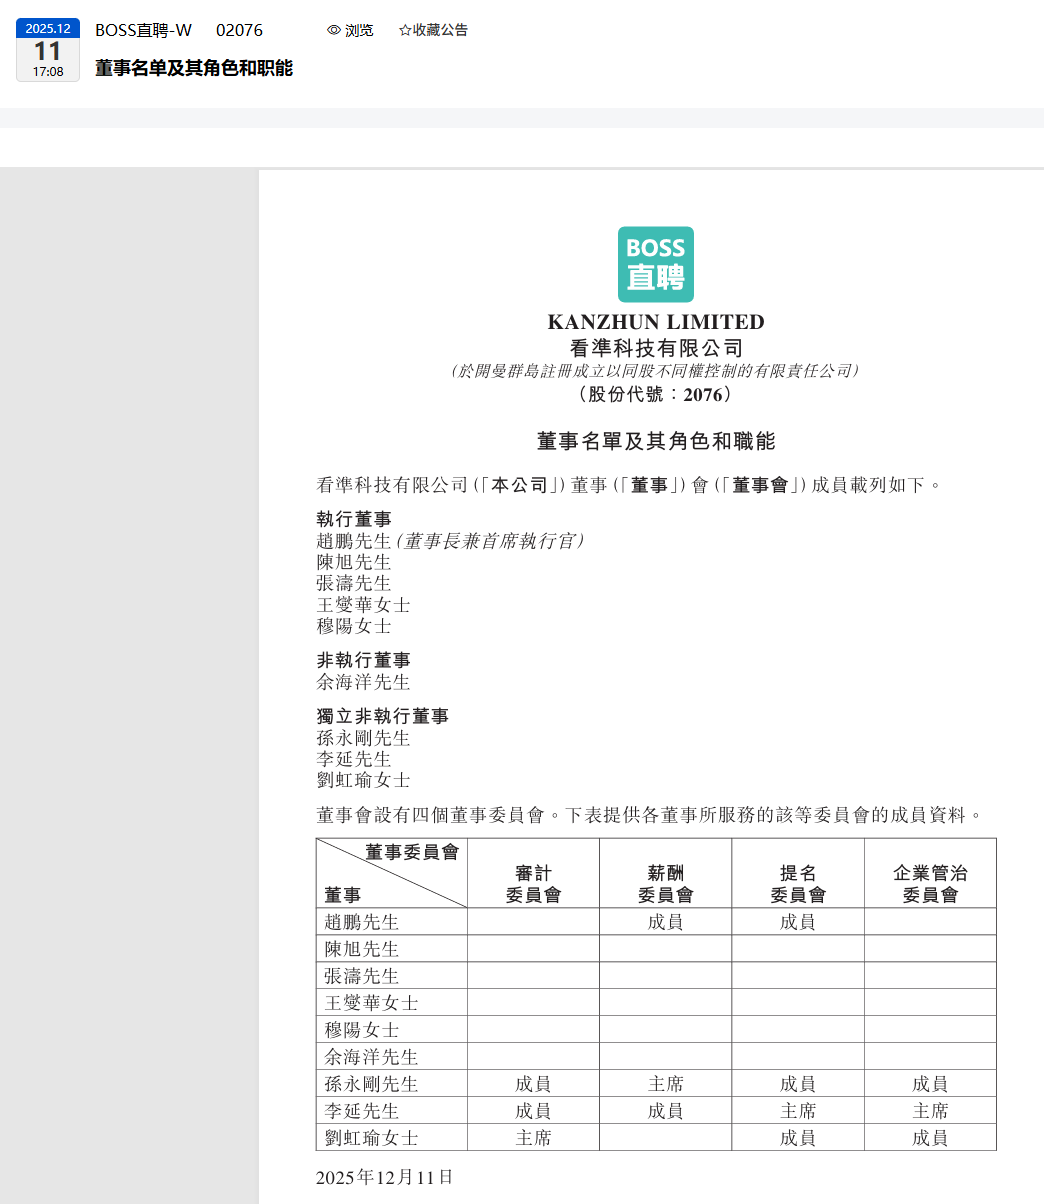The image size is (1044, 1204).
Task: Click the text （股份代號：2076）
Action: (x=656, y=394)
